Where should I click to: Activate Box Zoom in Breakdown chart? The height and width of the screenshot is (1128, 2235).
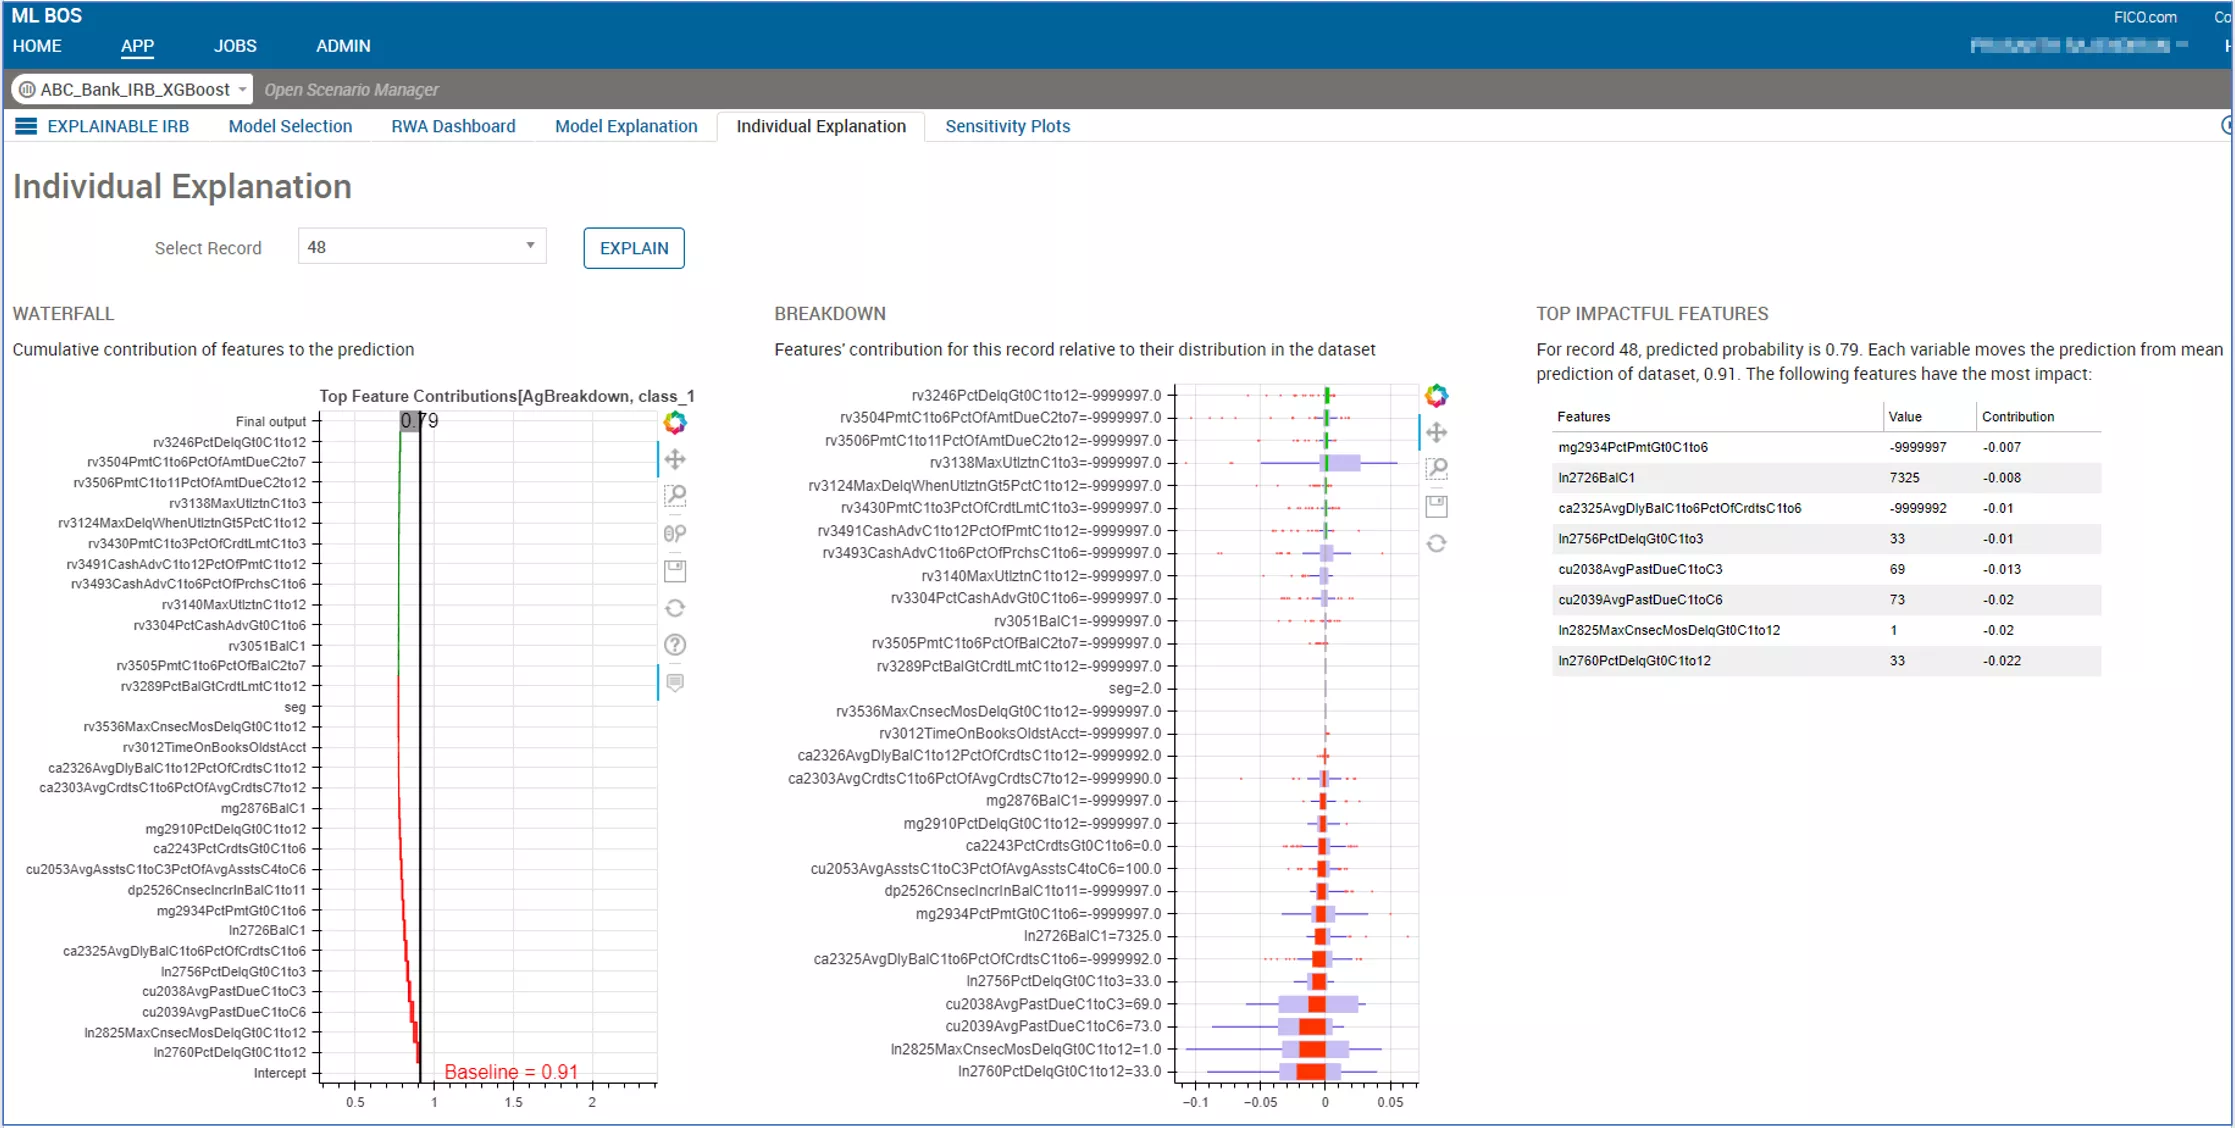[x=1436, y=469]
